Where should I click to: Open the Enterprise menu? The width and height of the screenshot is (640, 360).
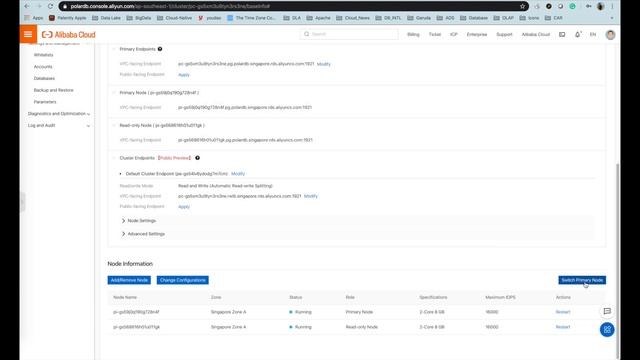477,35
